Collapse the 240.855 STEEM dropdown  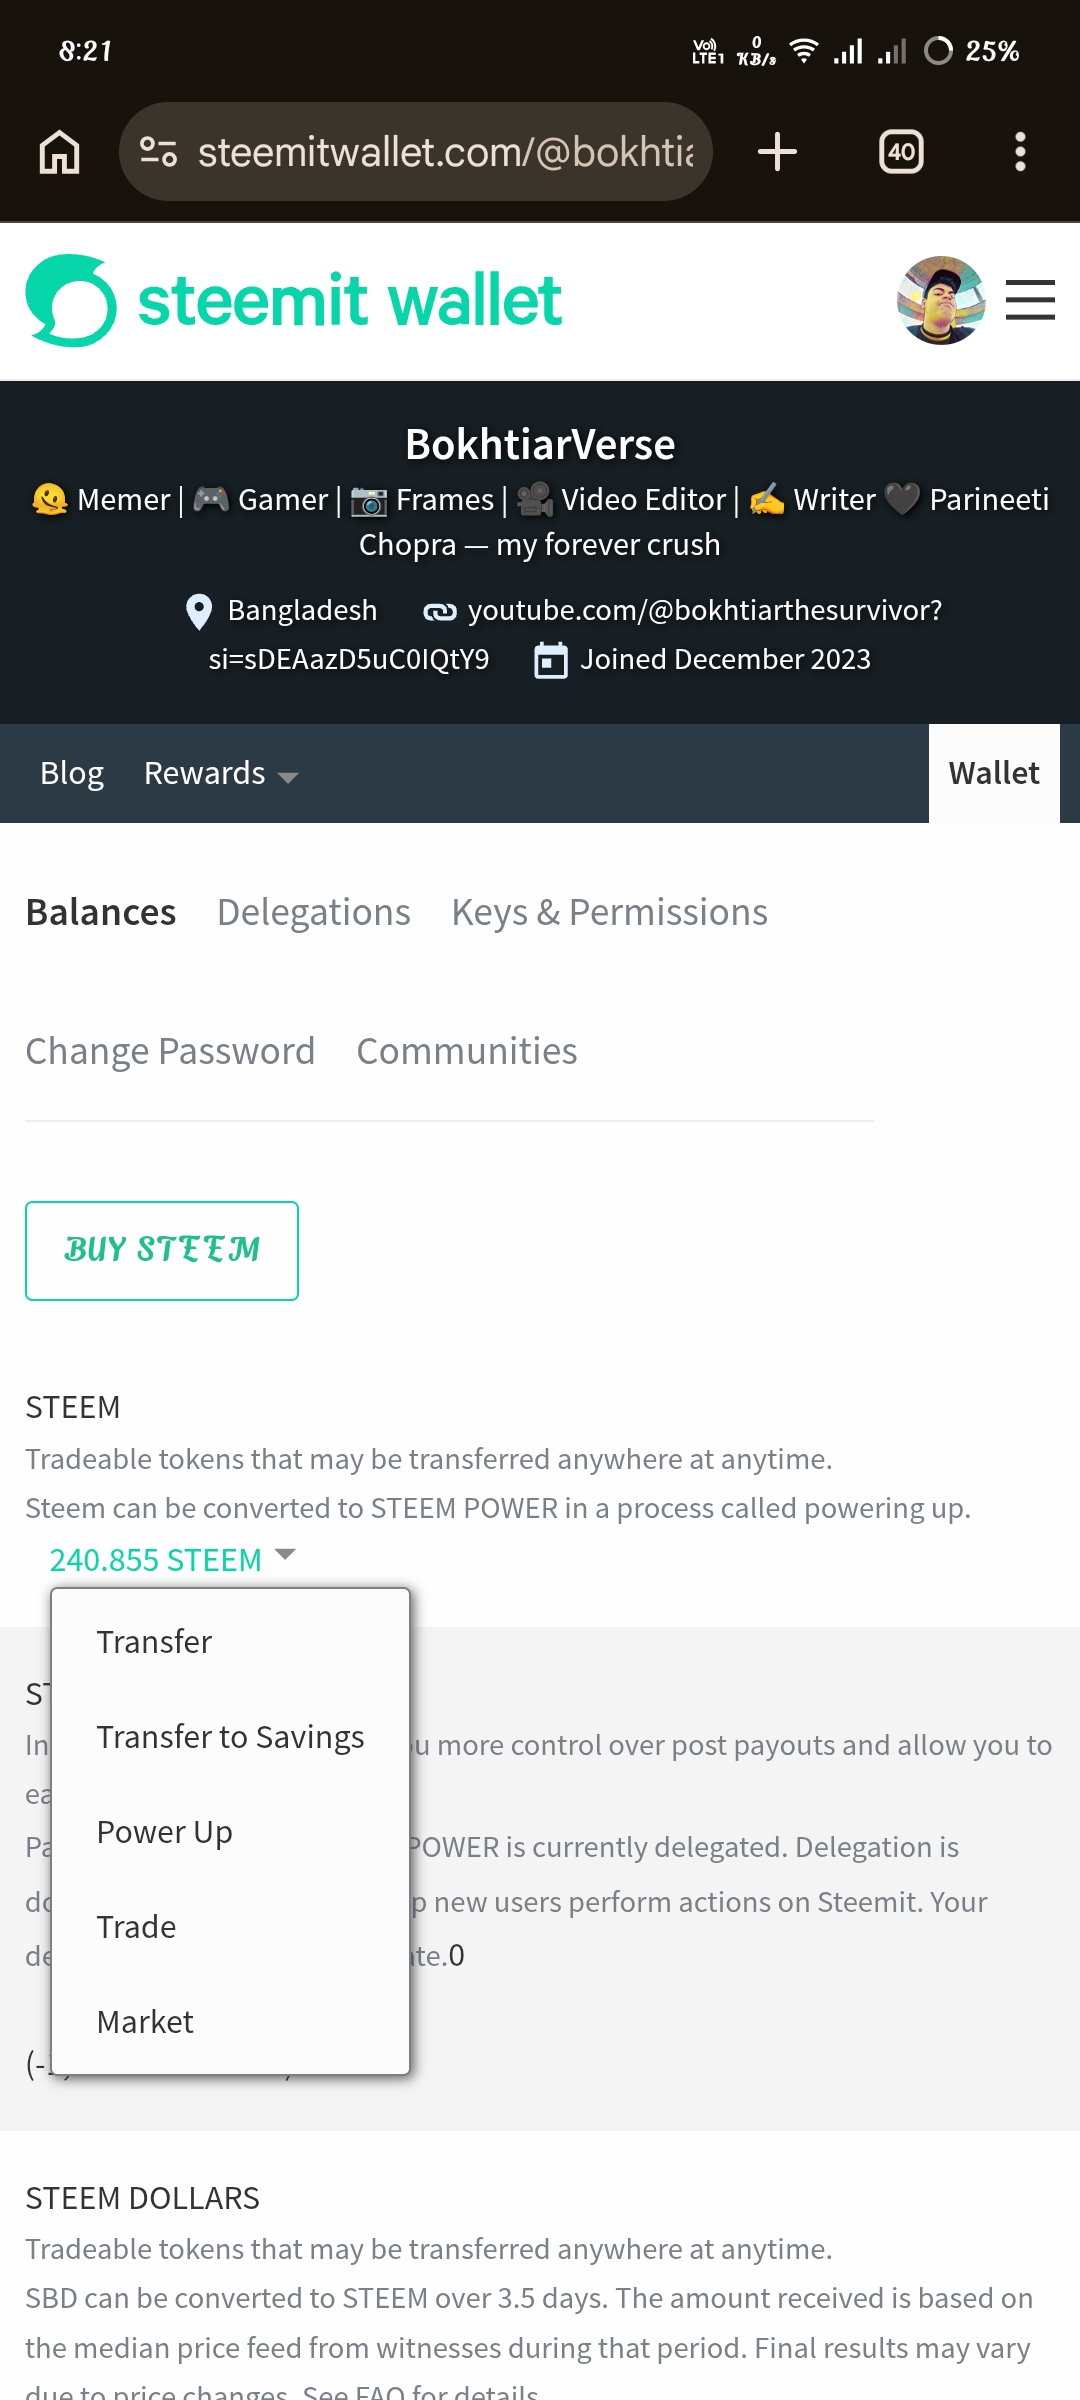(173, 1559)
